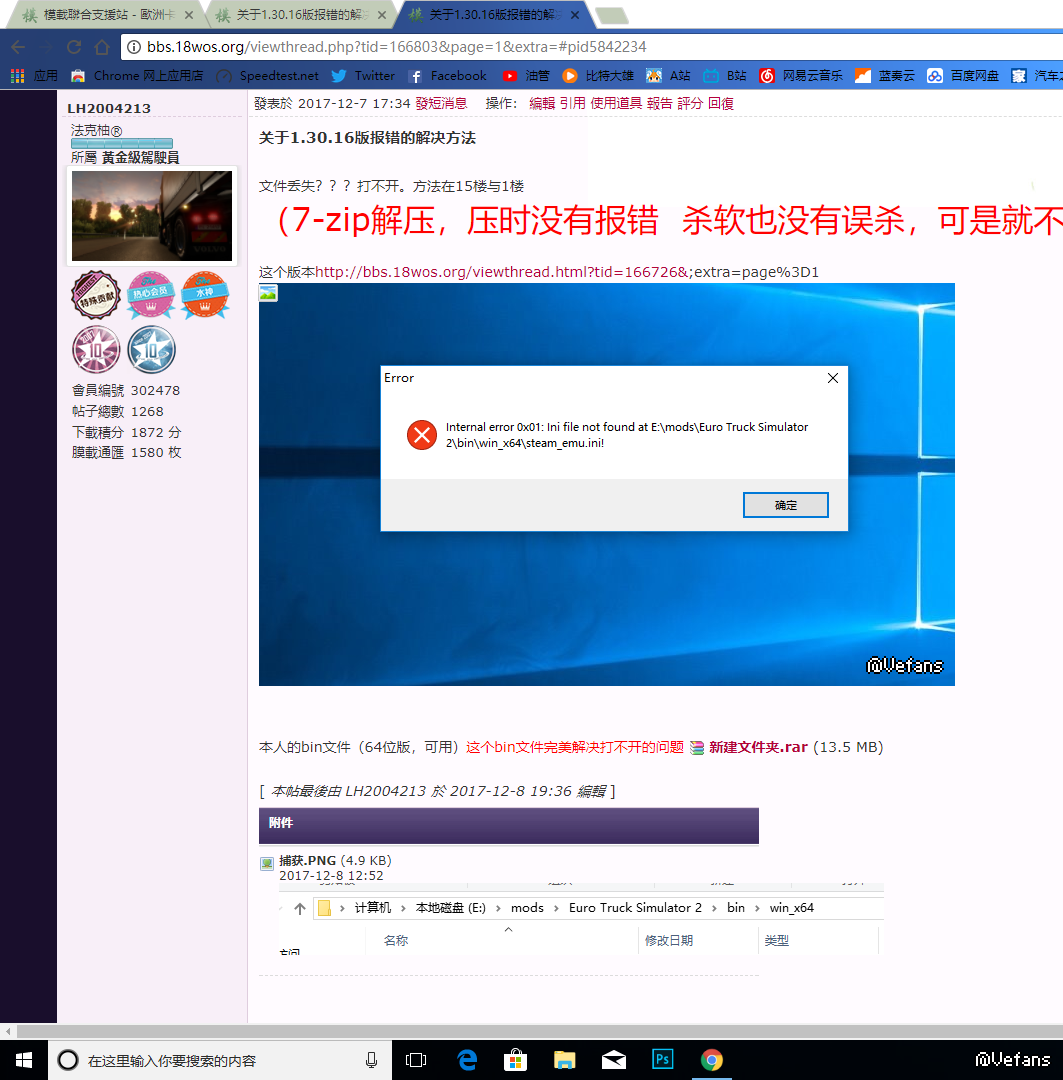Screen dimensions: 1063x1080
Task: Click 編輯 post operation link
Action: (x=542, y=103)
